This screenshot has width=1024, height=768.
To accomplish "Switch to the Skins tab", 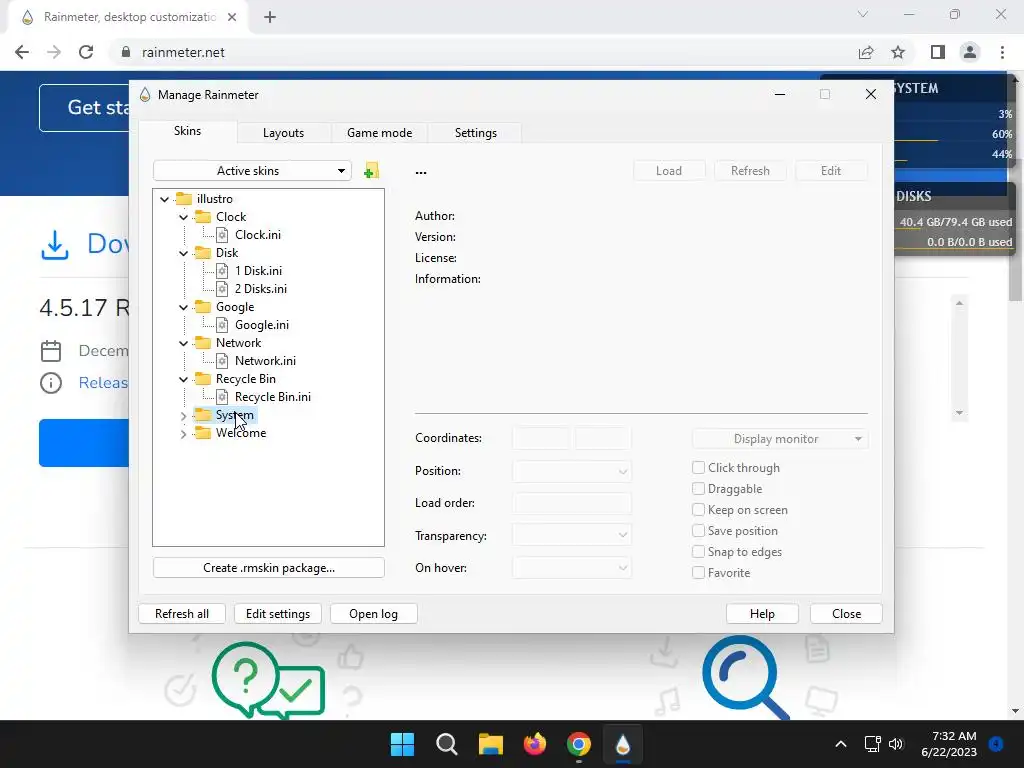I will tap(187, 131).
